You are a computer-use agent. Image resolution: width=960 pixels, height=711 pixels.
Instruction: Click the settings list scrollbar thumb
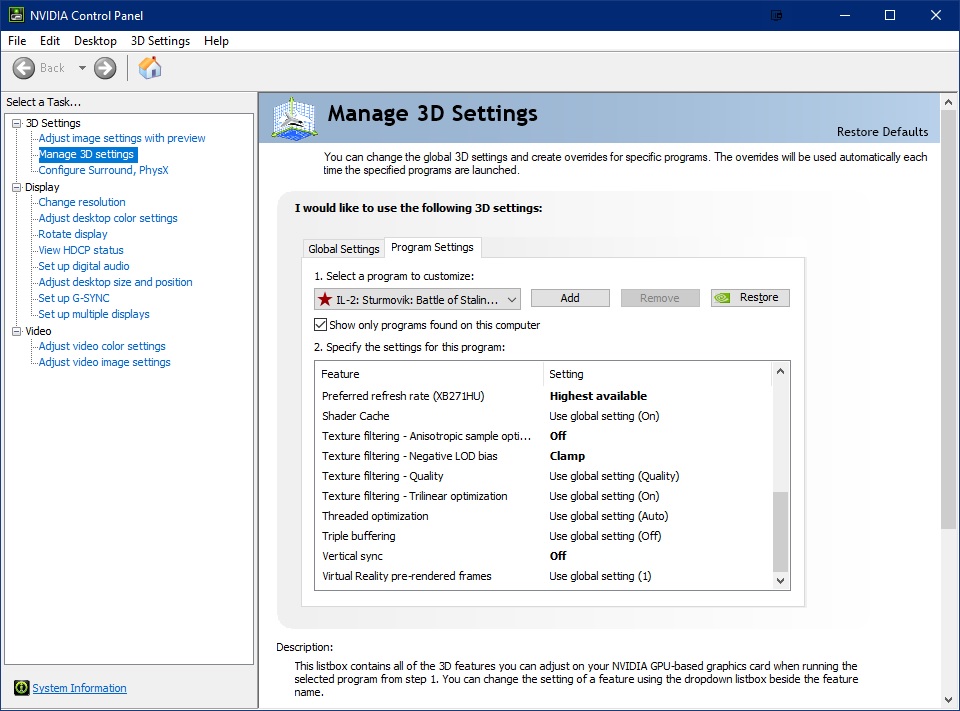click(780, 531)
